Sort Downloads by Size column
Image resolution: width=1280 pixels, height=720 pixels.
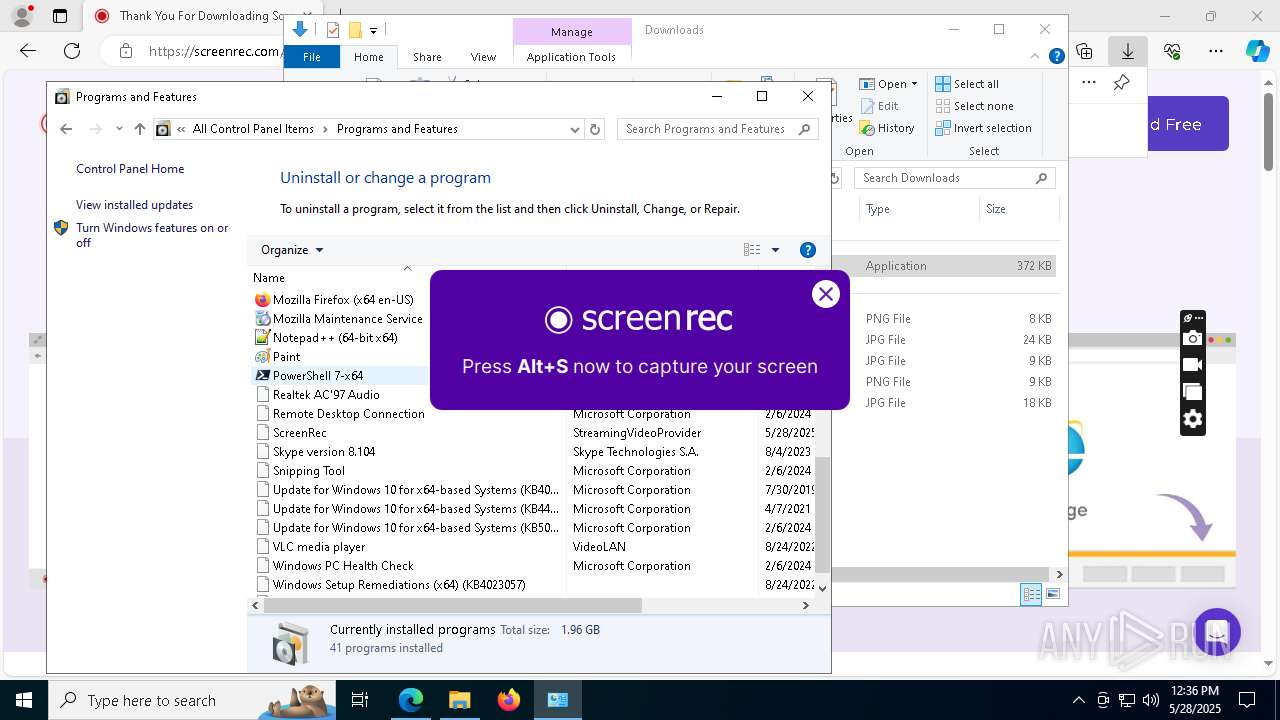[1018, 209]
